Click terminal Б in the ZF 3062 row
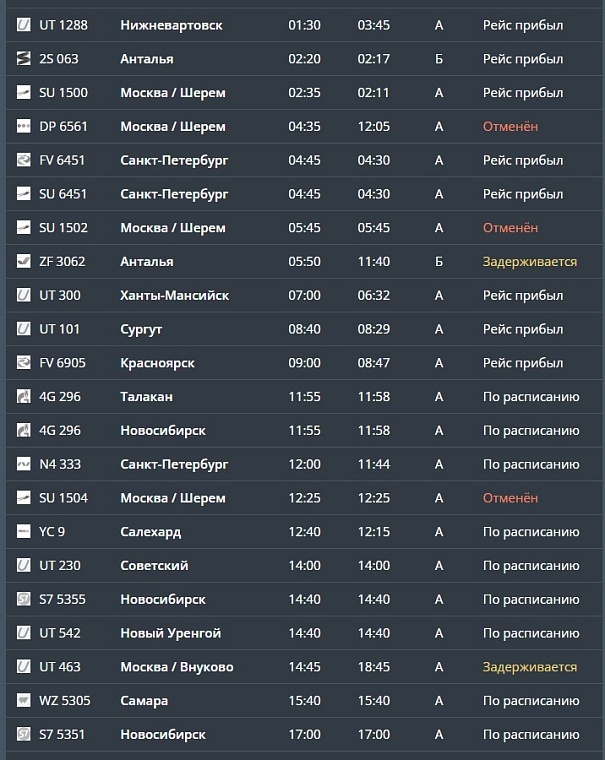Screen dimensions: 605x760 tap(439, 262)
